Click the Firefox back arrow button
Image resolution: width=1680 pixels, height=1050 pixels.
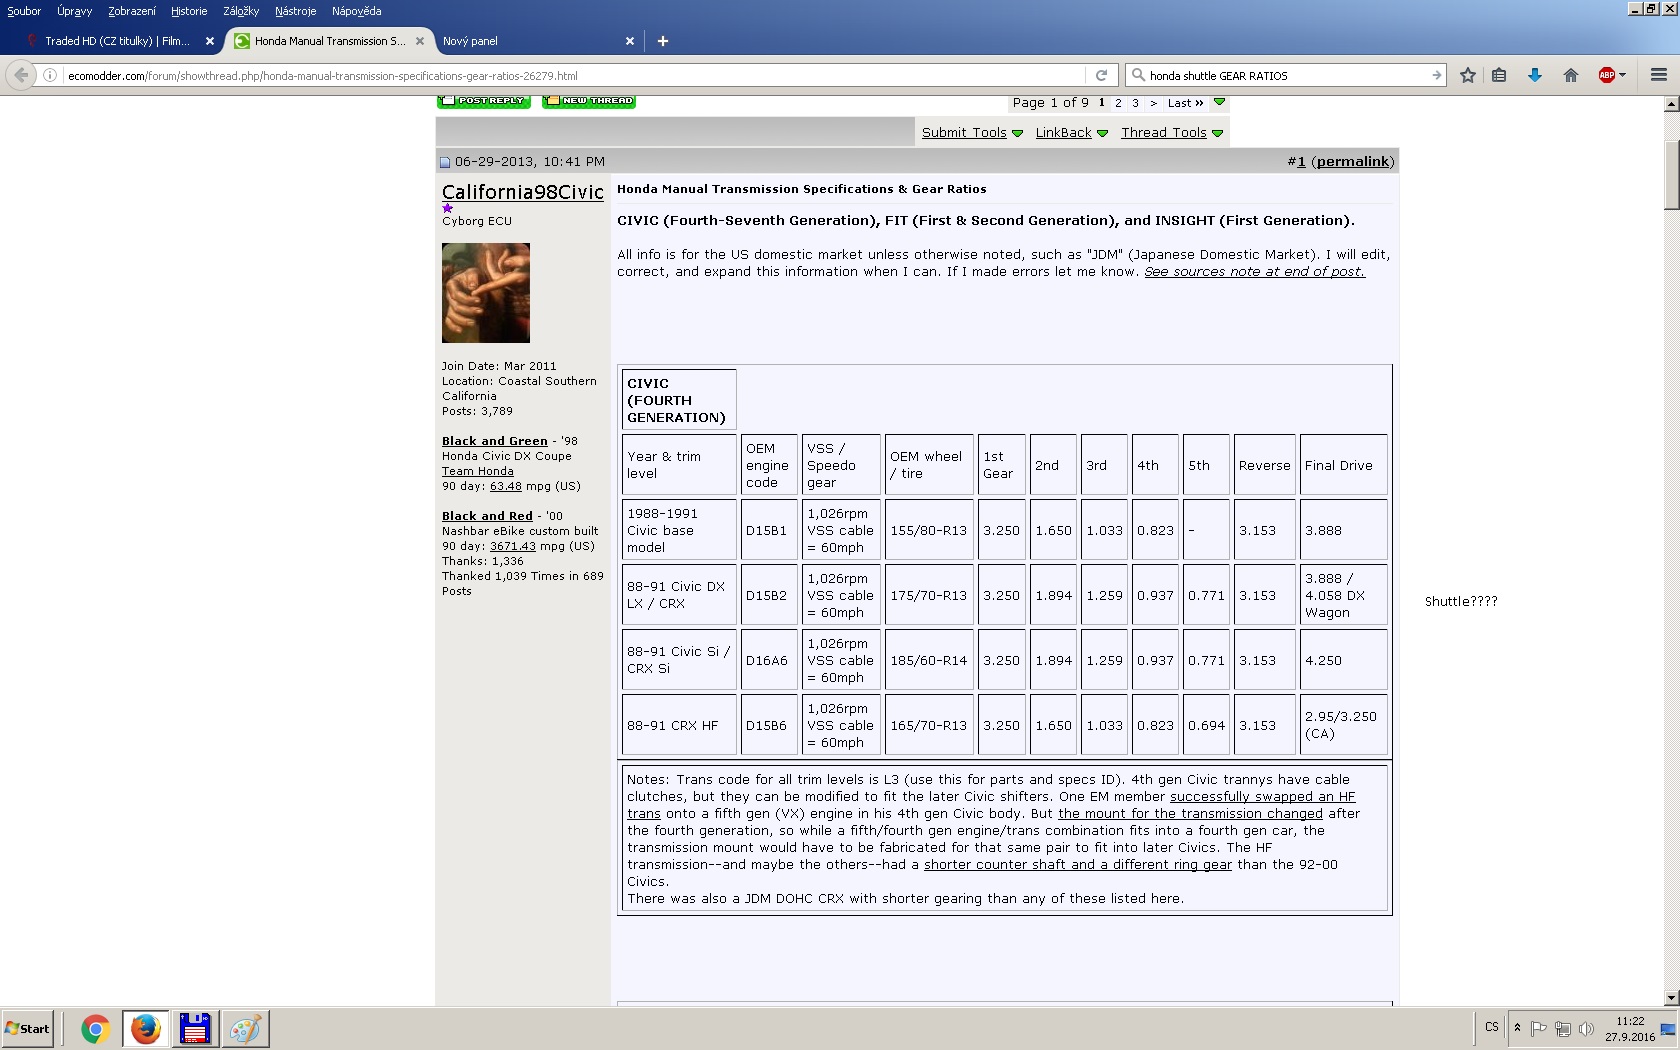coord(21,75)
